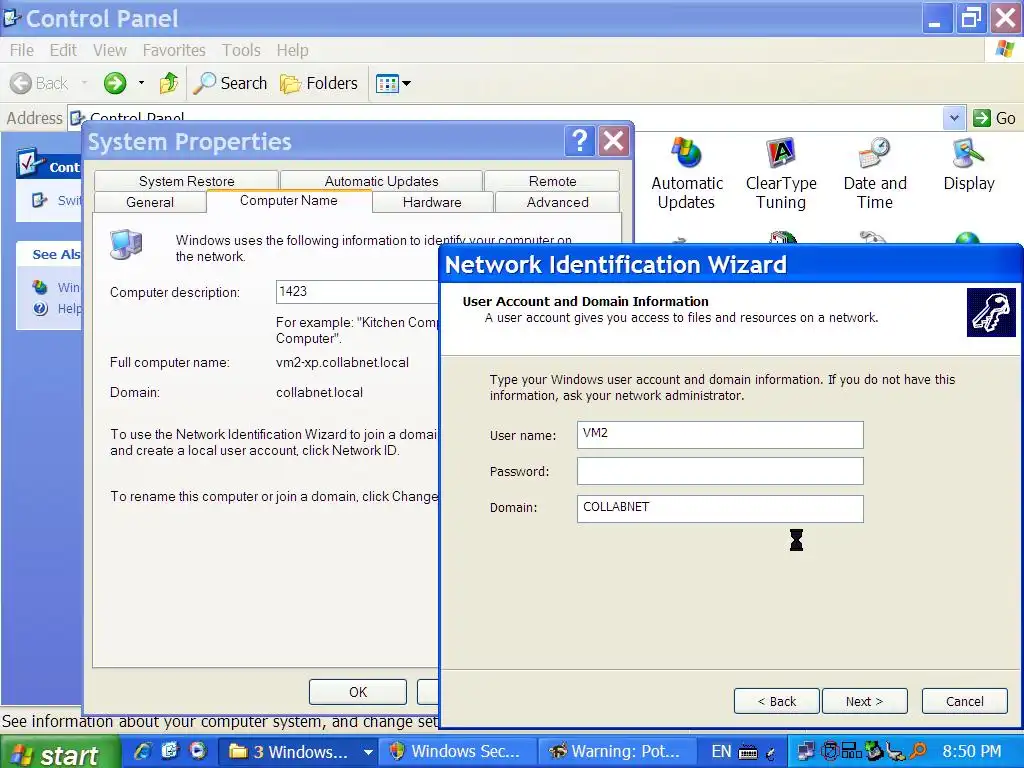Select the Computer Name tab
Screen dimensions: 1024x768
pos(289,200)
